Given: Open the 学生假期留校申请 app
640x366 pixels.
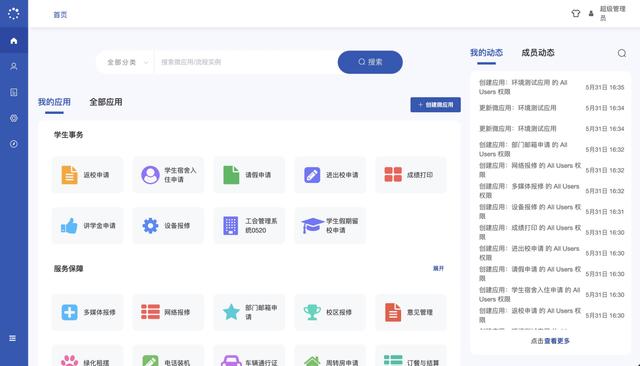Looking at the screenshot, I should [330, 225].
